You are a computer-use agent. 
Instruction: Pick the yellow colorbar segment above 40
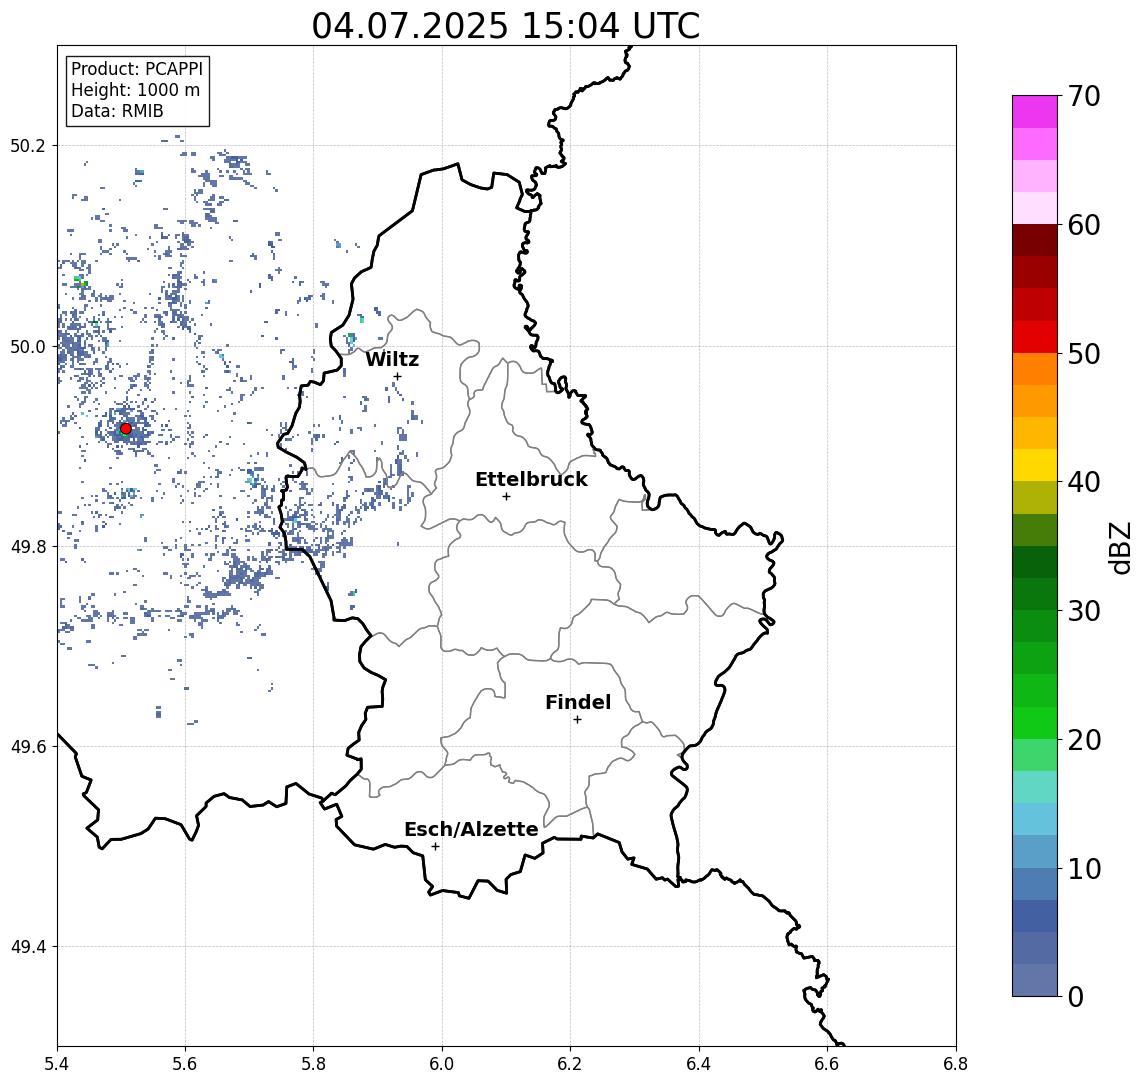click(x=1035, y=465)
